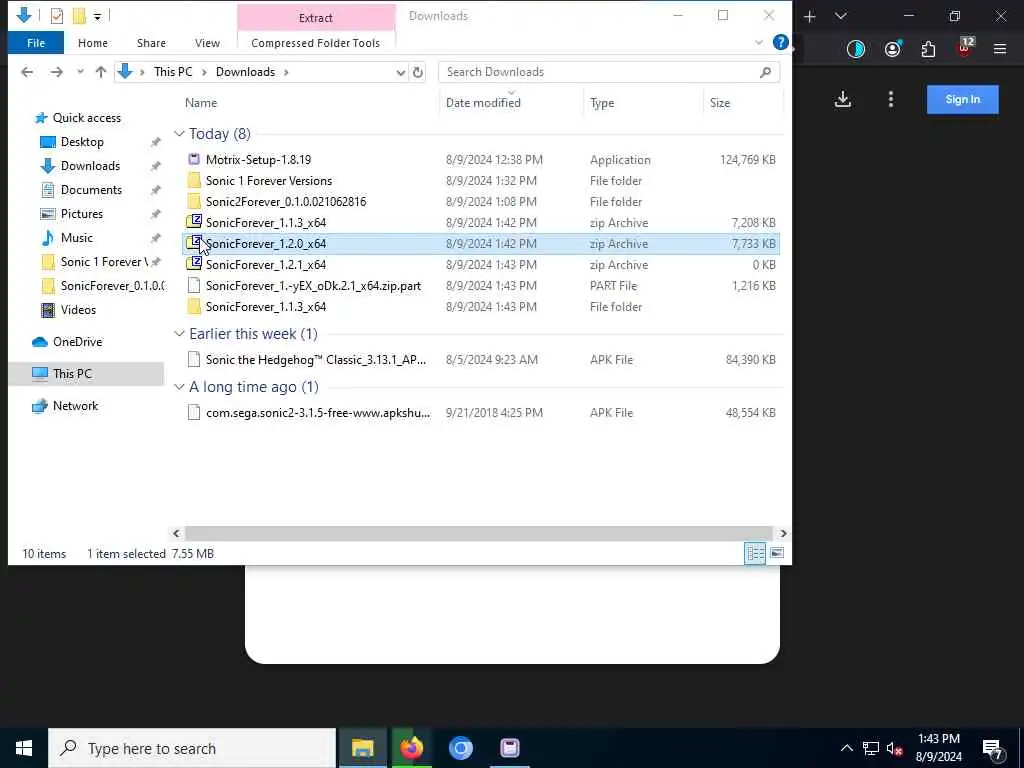Sort by the Name column header
1024x768 pixels.
(x=200, y=103)
